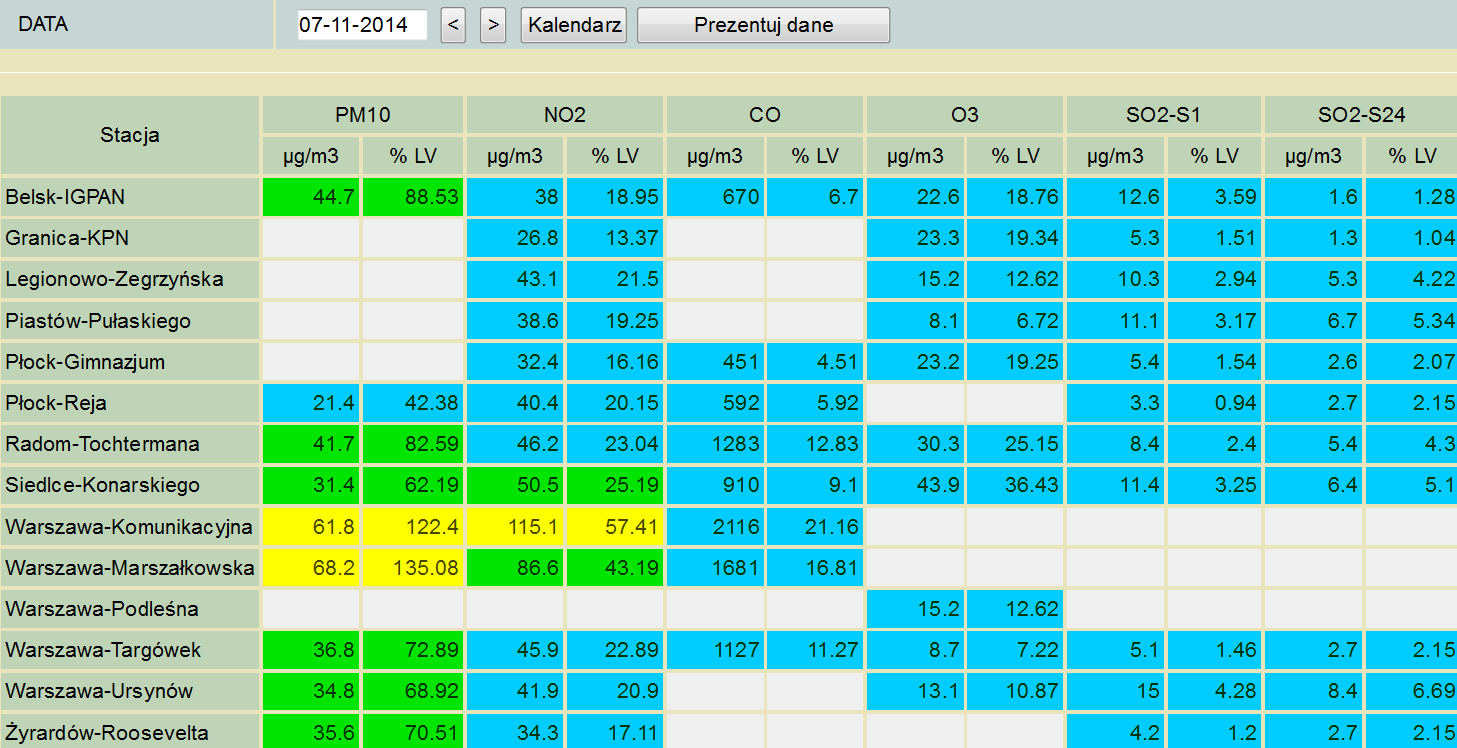The height and width of the screenshot is (748, 1457).
Task: Click Siedlce-Konarskiego O3 value 43.9
Action: click(x=915, y=485)
